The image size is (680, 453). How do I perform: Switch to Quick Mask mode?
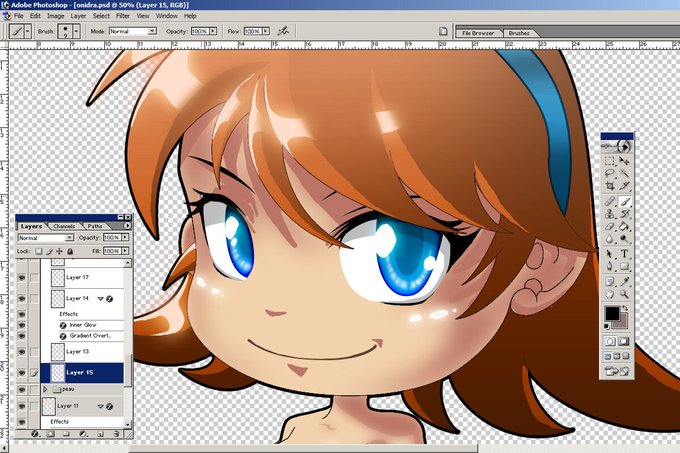tap(624, 342)
